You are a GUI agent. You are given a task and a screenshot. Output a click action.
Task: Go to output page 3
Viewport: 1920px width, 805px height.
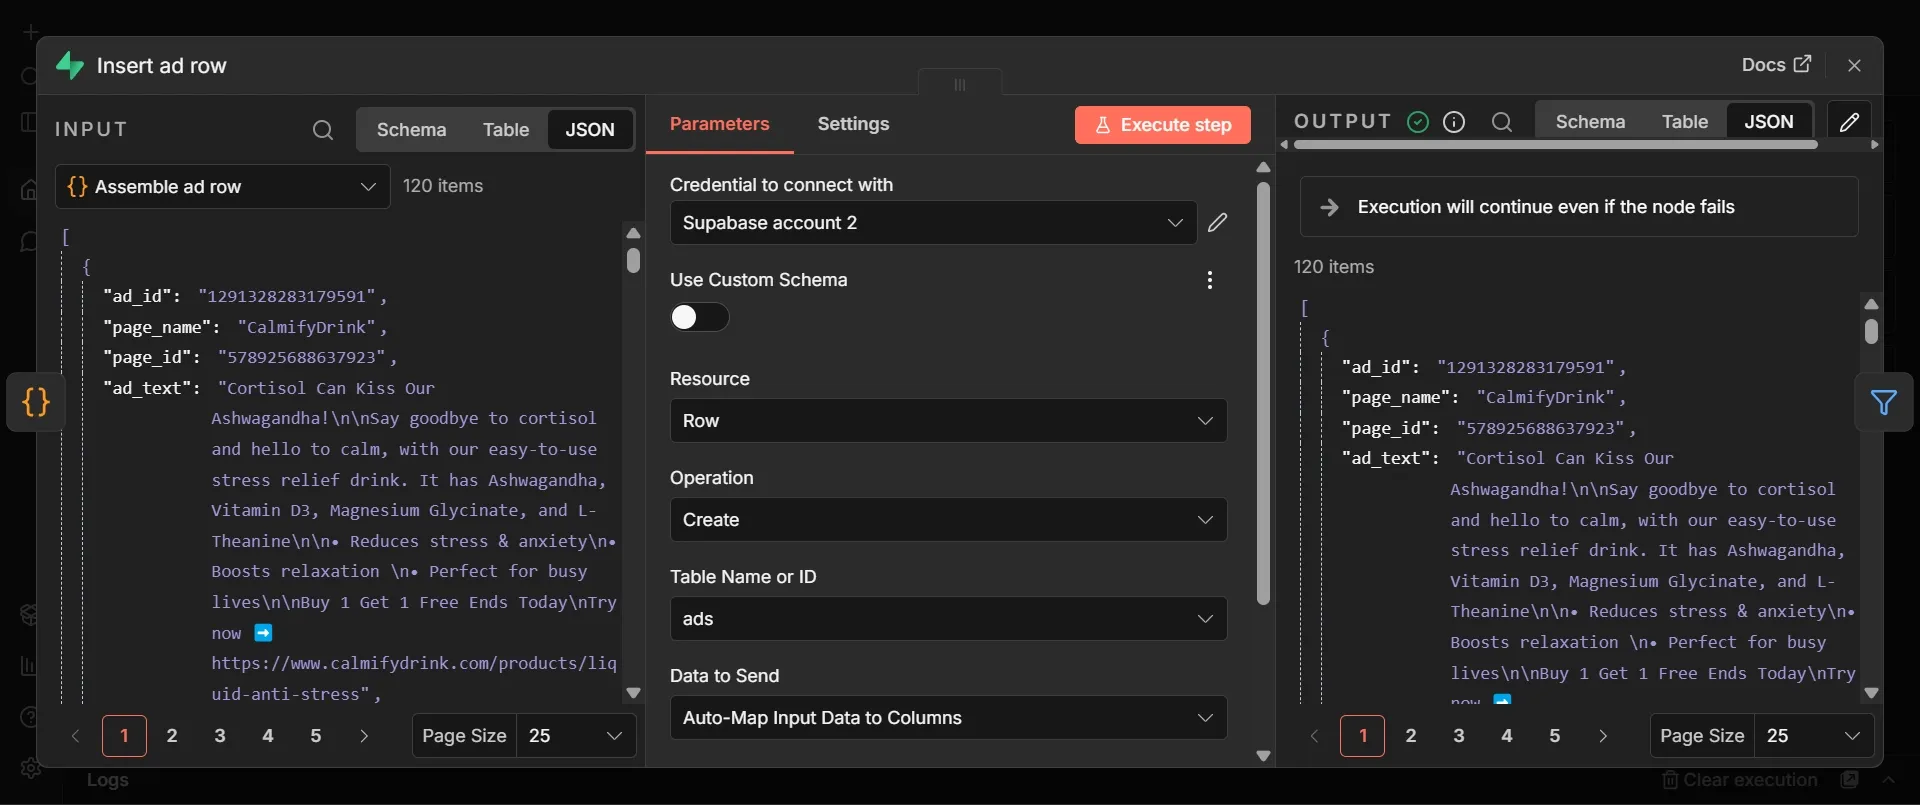pos(1459,736)
